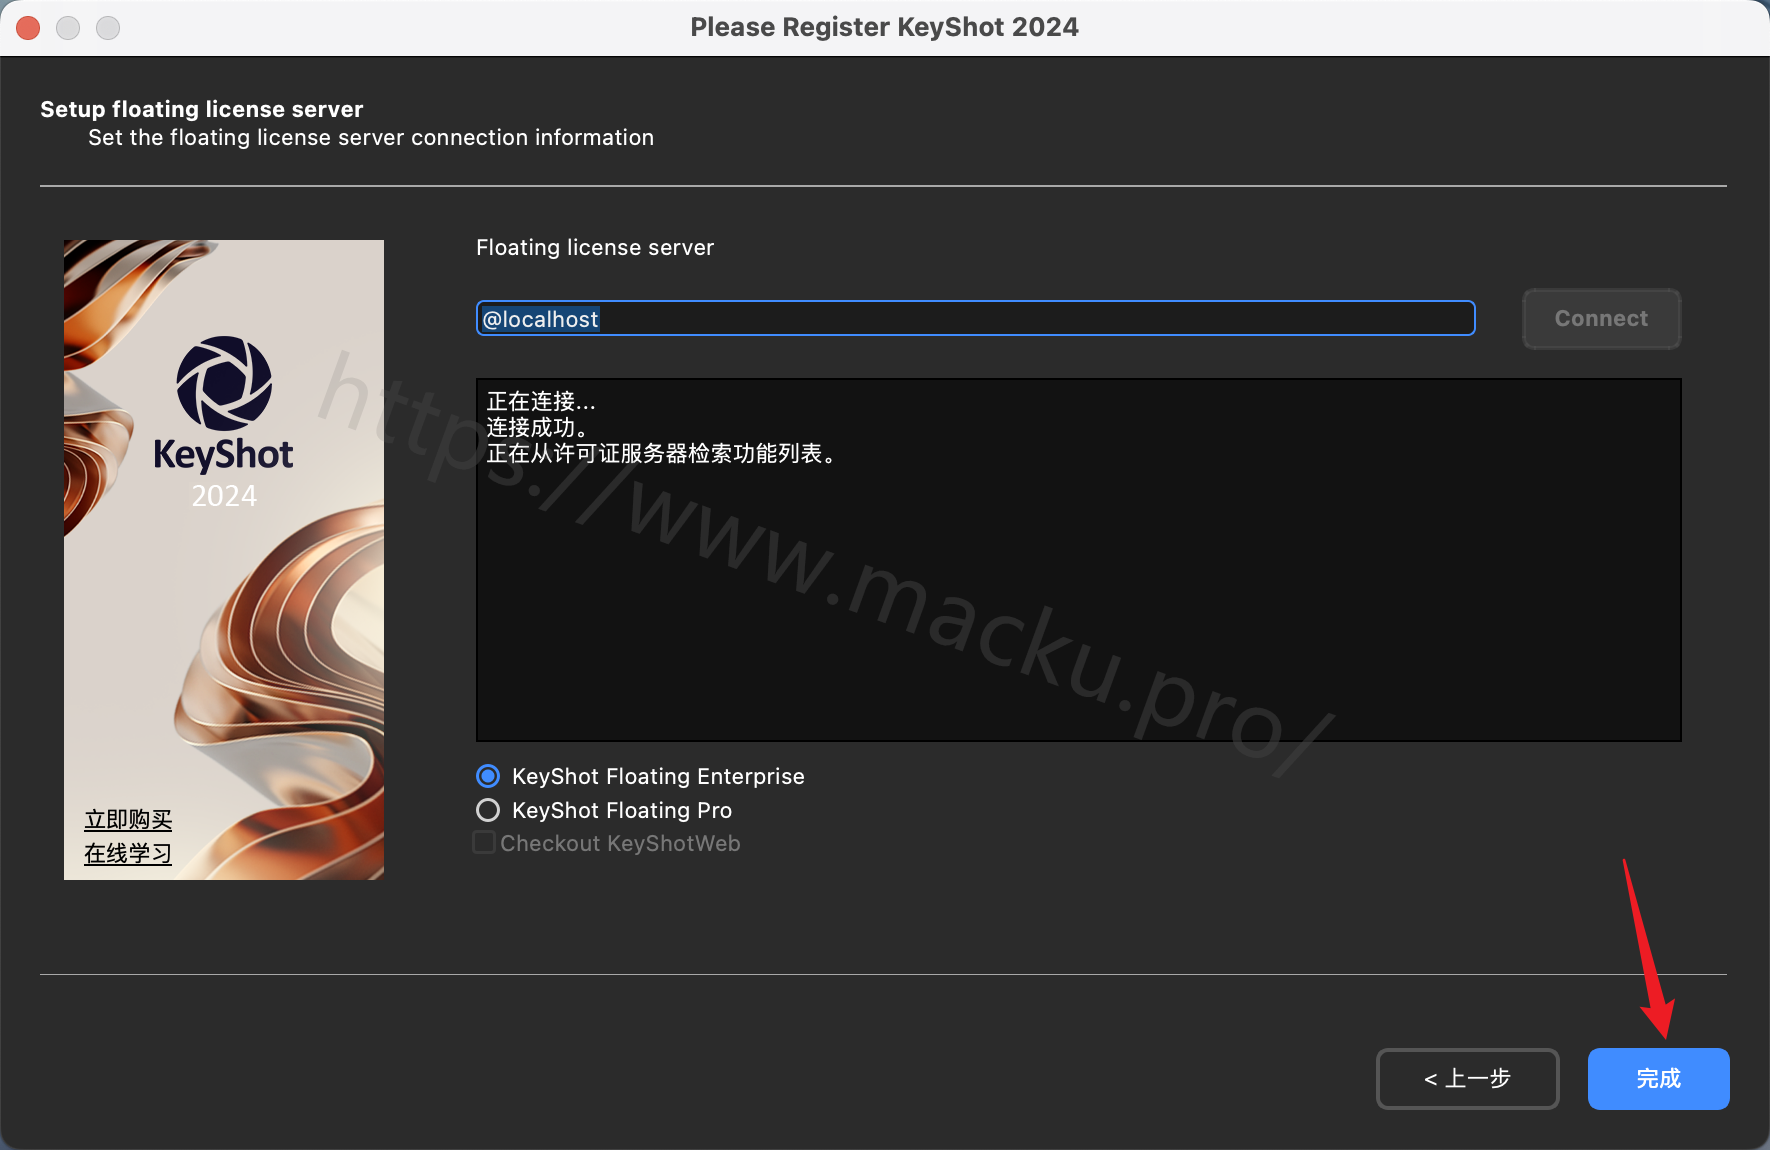Click the Connect button
The image size is (1770, 1150).
pos(1601,319)
